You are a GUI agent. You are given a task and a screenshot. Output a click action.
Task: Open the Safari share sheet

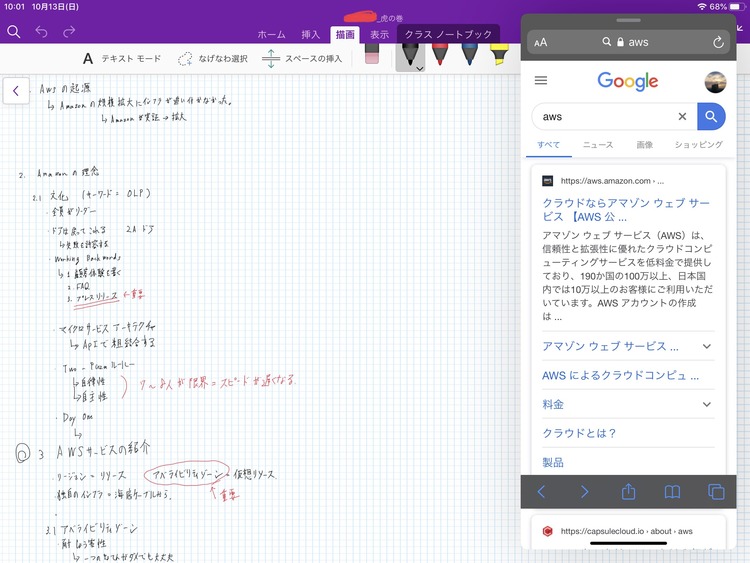(x=629, y=491)
